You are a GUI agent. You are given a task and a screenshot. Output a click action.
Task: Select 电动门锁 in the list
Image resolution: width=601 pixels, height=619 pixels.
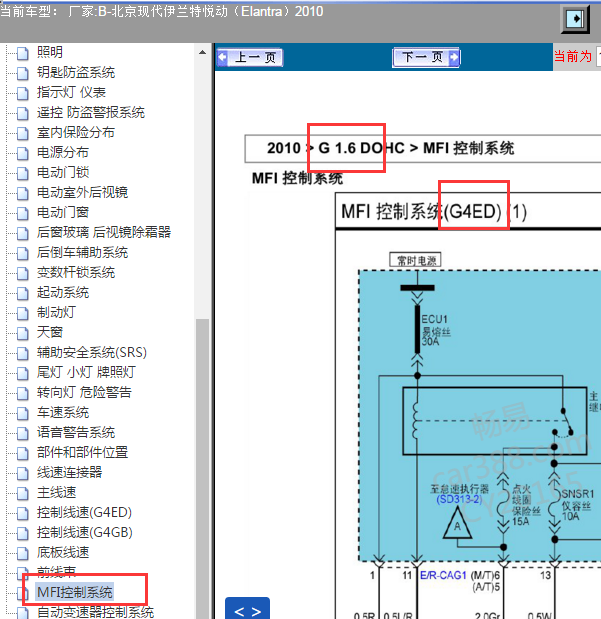[63, 173]
